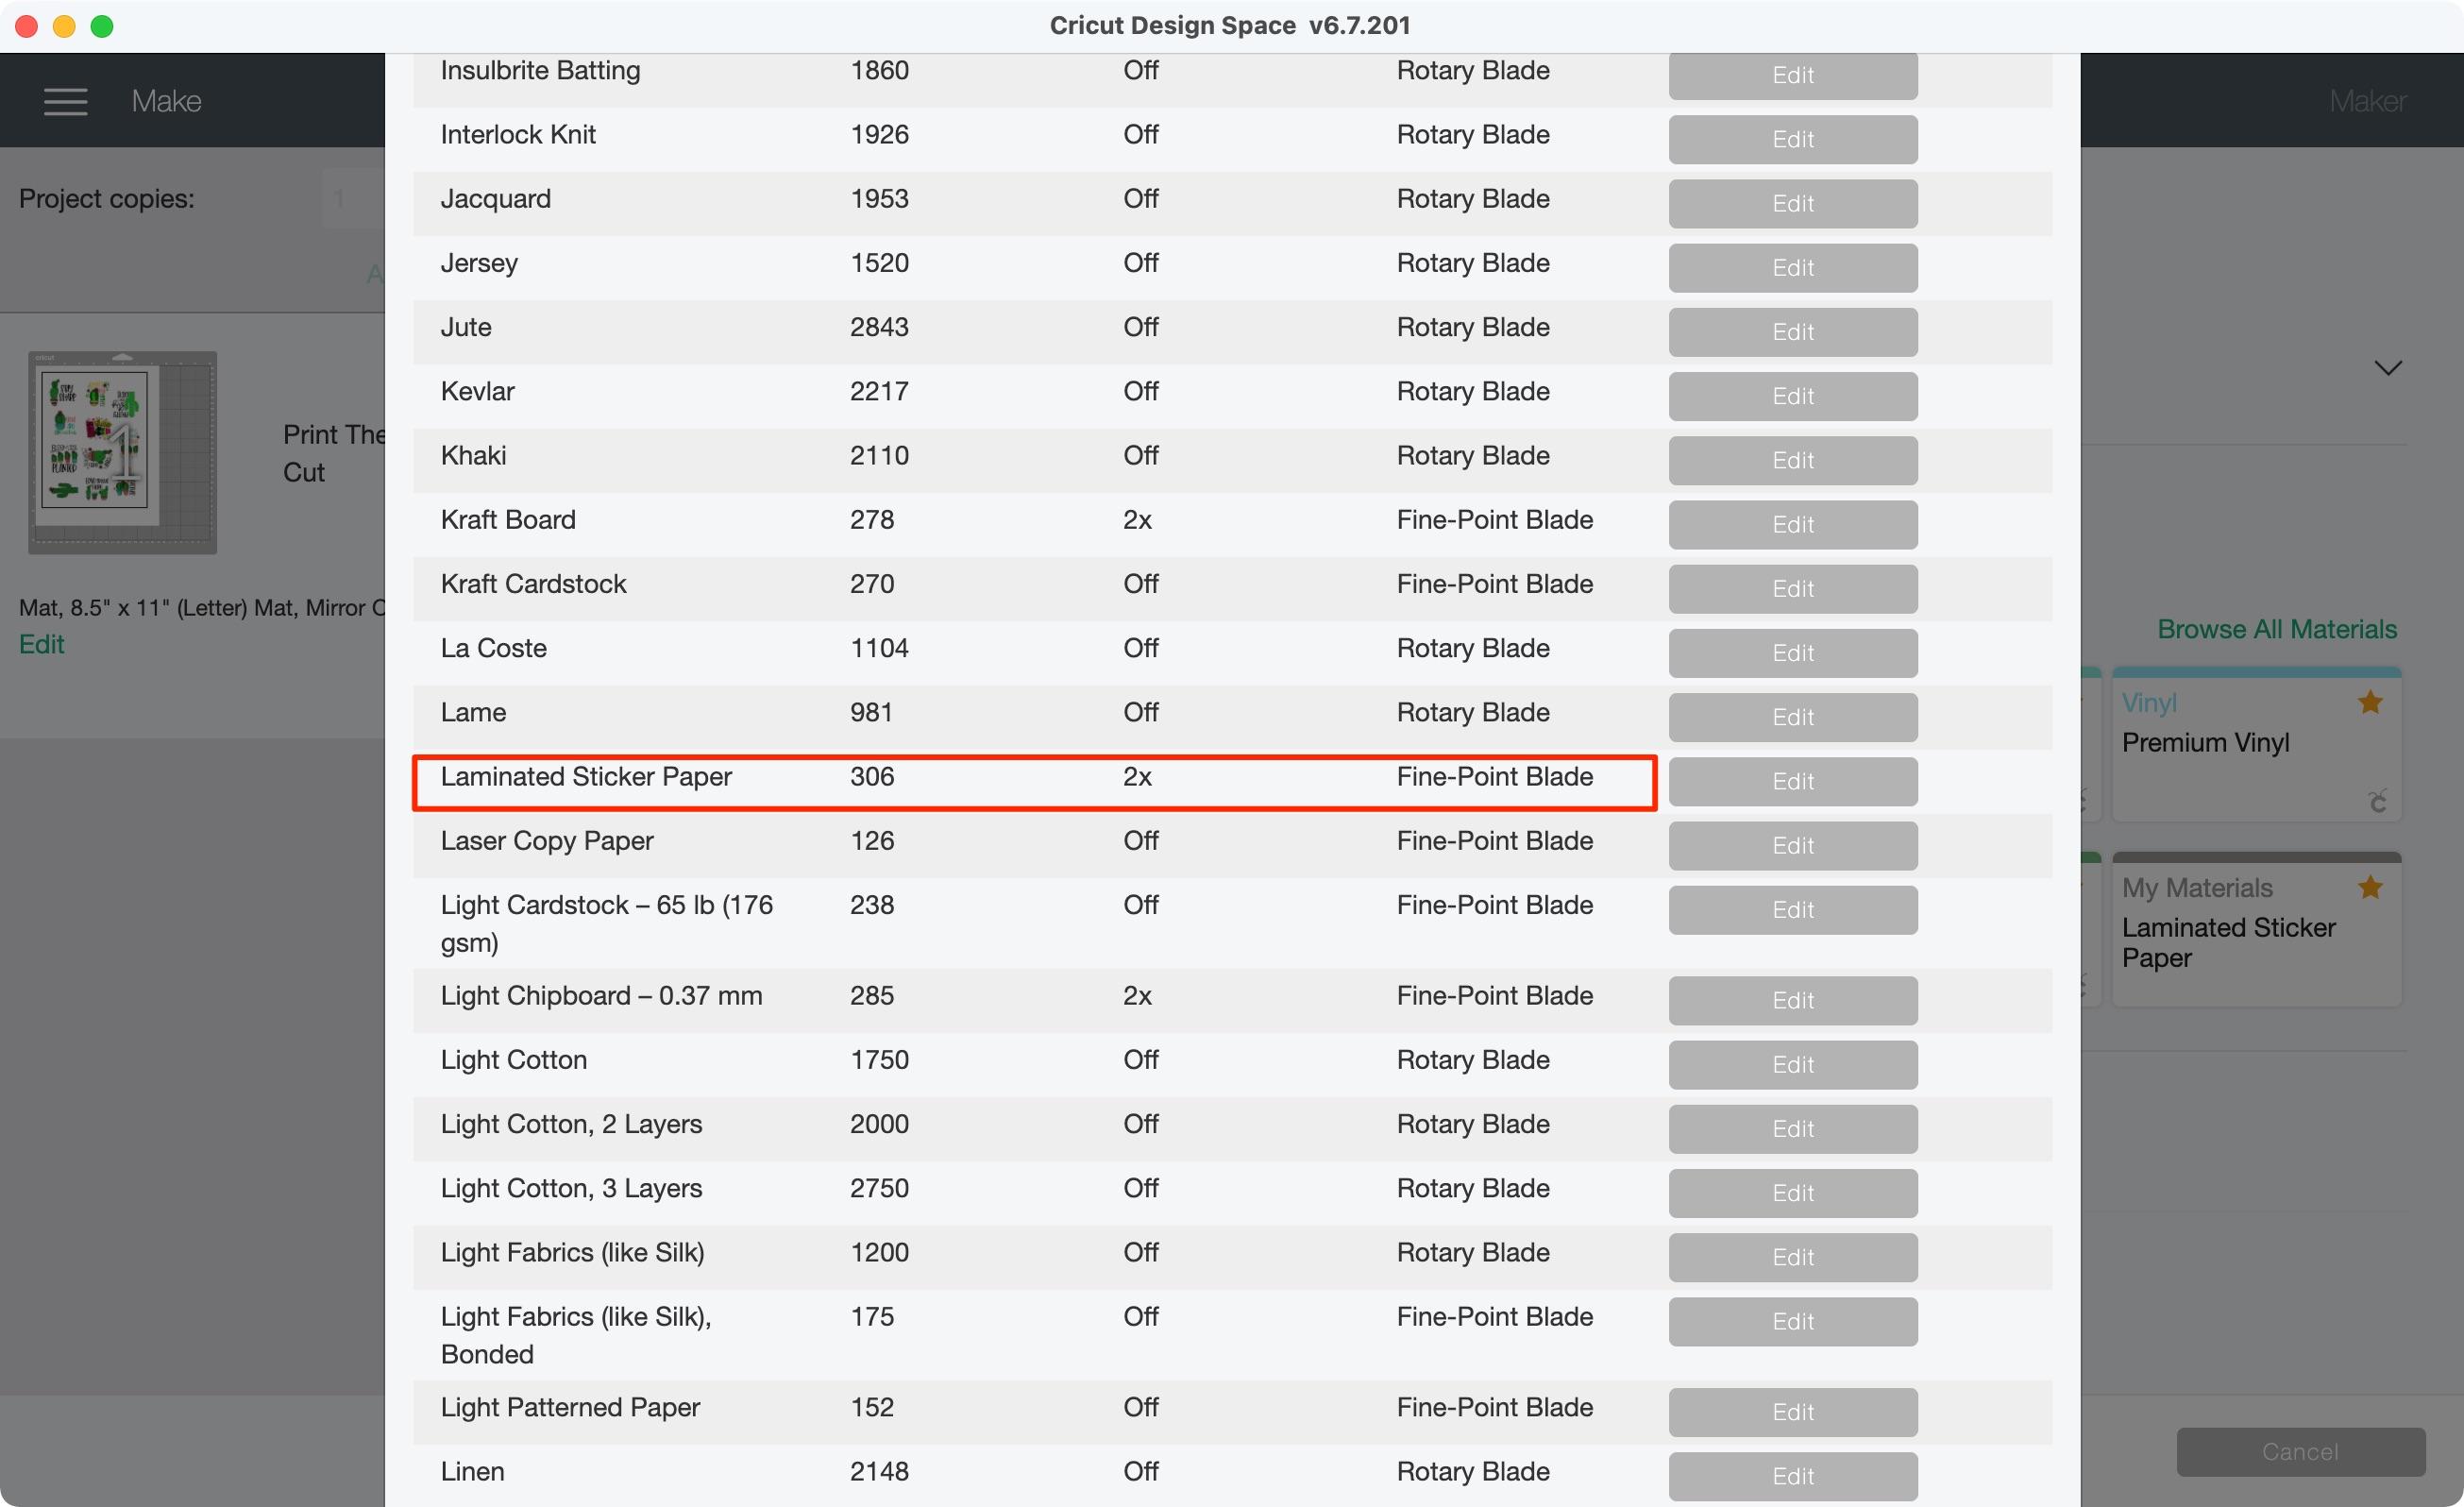Click Edit for Interlock Knit
Viewport: 2464px width, 1507px height.
(x=1793, y=139)
